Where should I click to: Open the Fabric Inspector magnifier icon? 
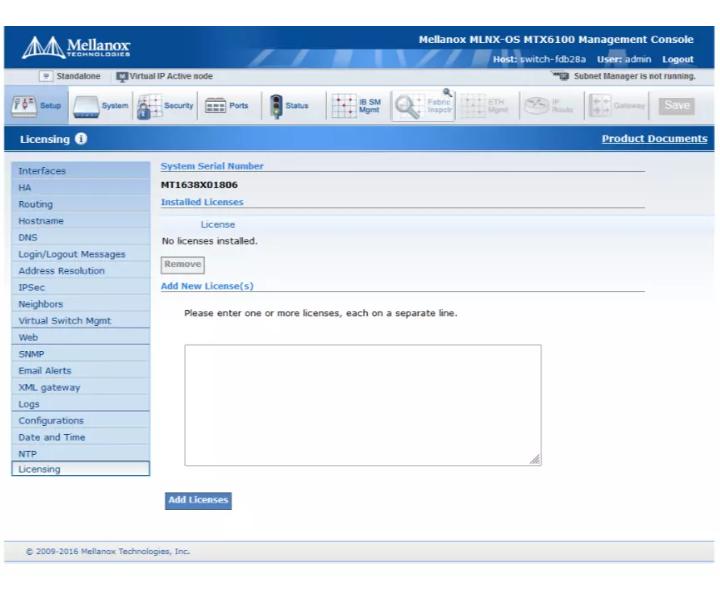[409, 106]
